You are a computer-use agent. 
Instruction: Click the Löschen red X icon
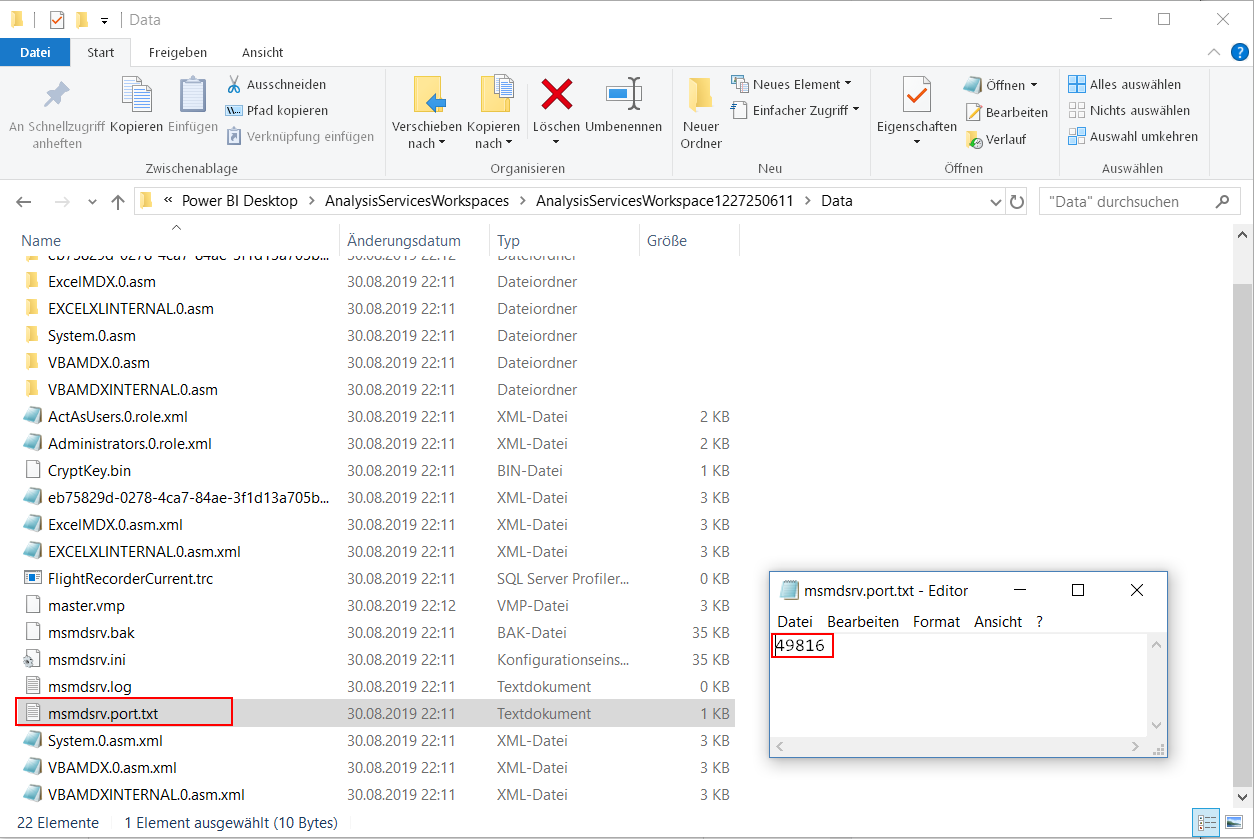coord(556,94)
